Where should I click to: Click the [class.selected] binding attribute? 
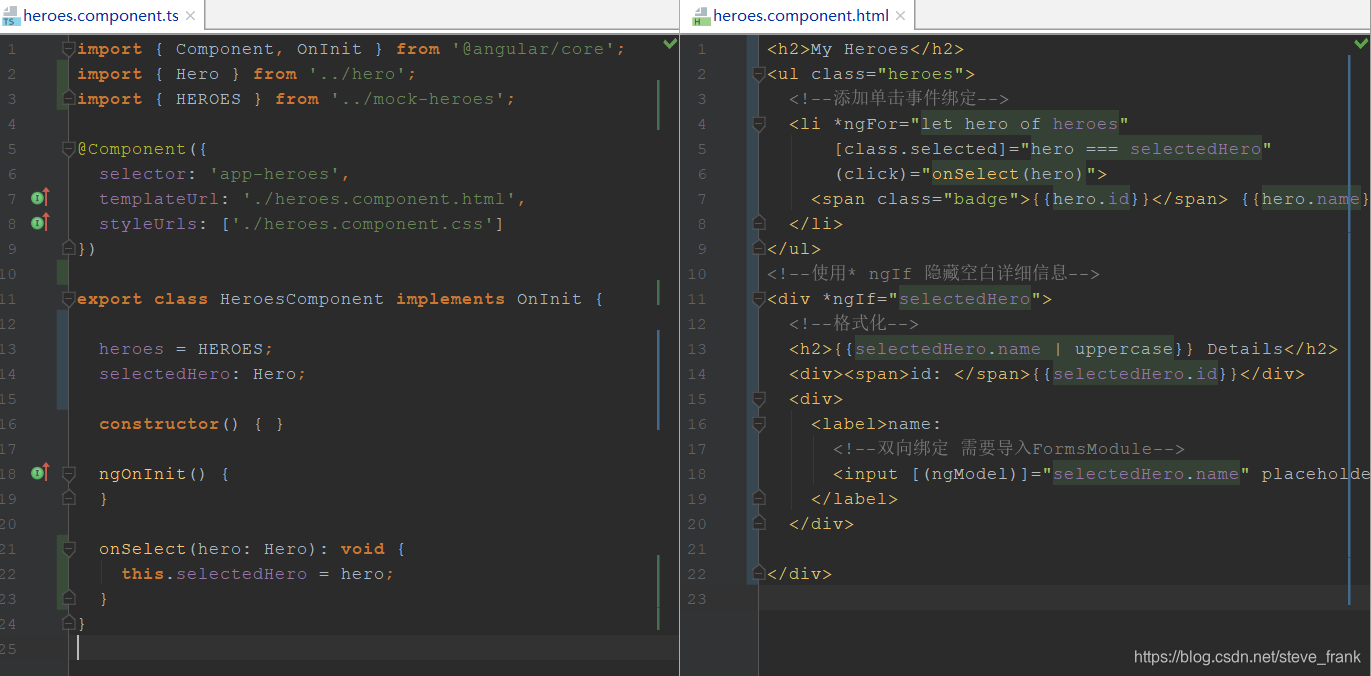click(x=926, y=149)
